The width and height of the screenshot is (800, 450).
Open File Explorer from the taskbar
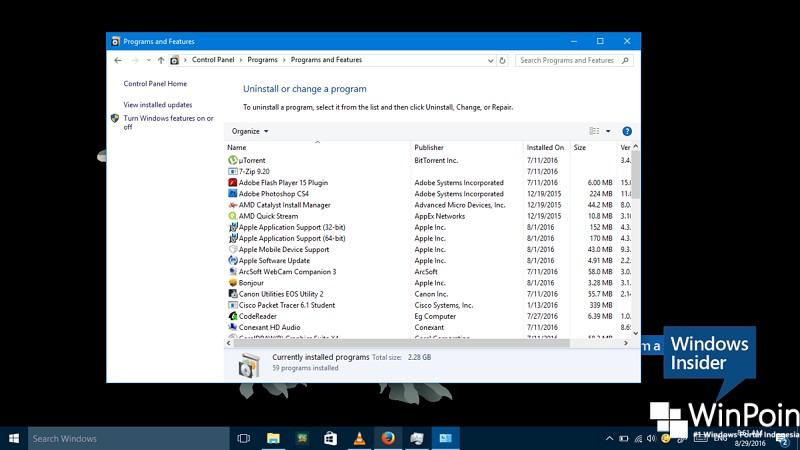point(273,438)
